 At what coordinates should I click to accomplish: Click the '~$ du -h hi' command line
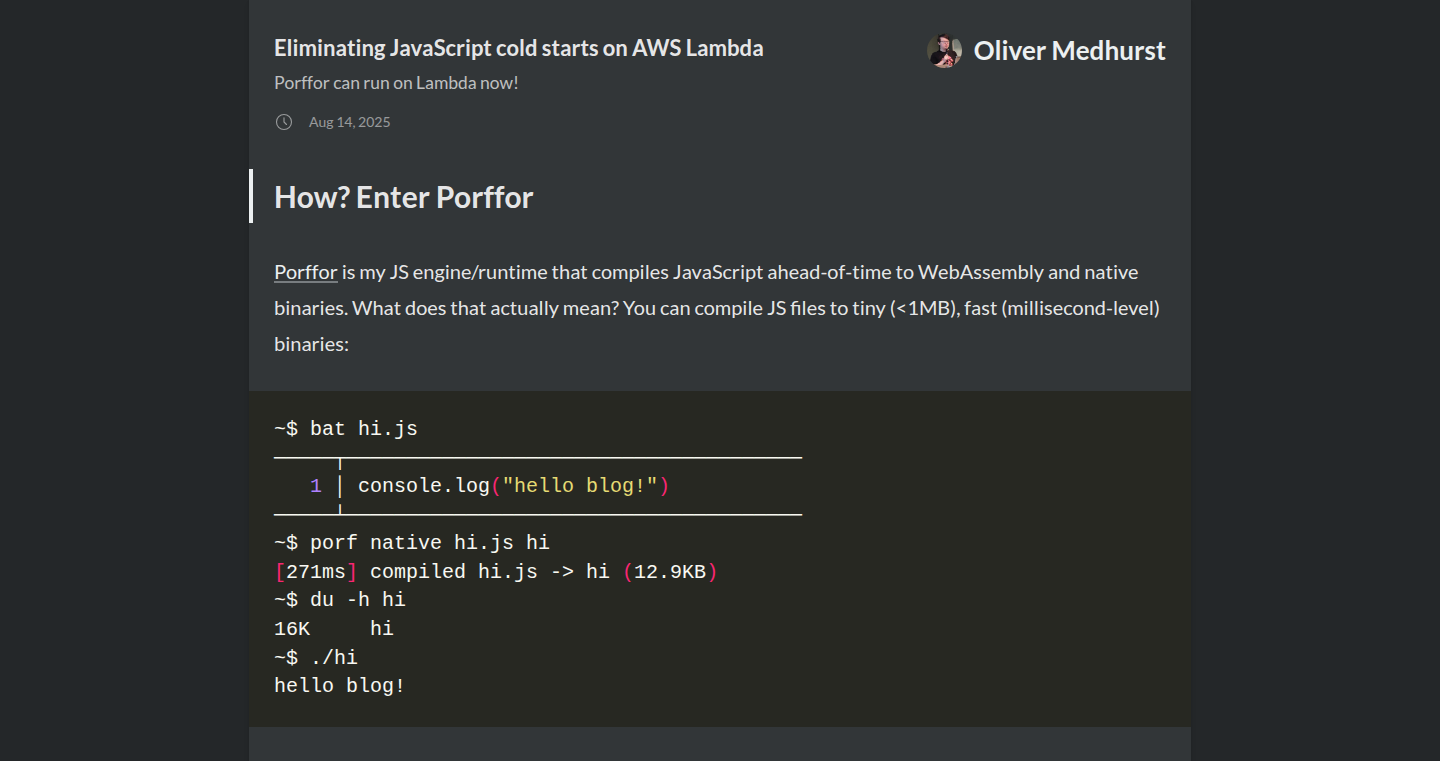tap(340, 600)
